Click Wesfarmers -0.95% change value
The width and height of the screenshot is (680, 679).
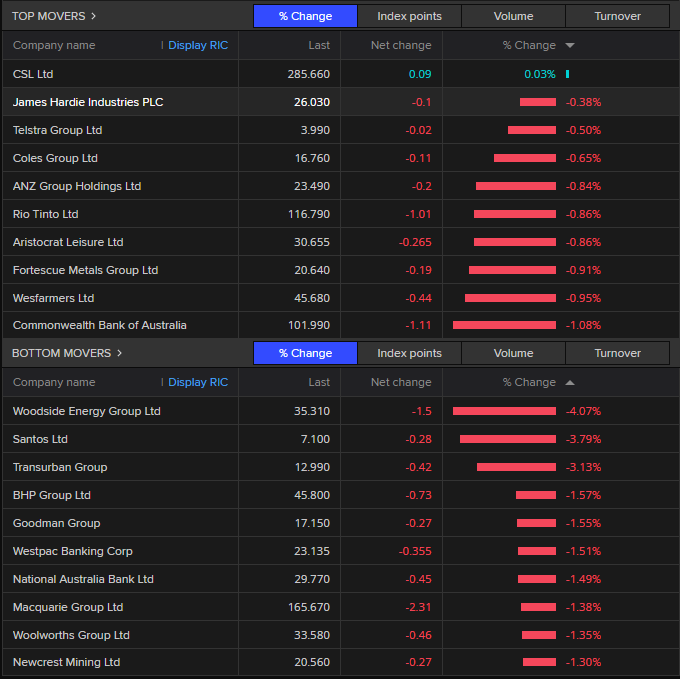(583, 298)
